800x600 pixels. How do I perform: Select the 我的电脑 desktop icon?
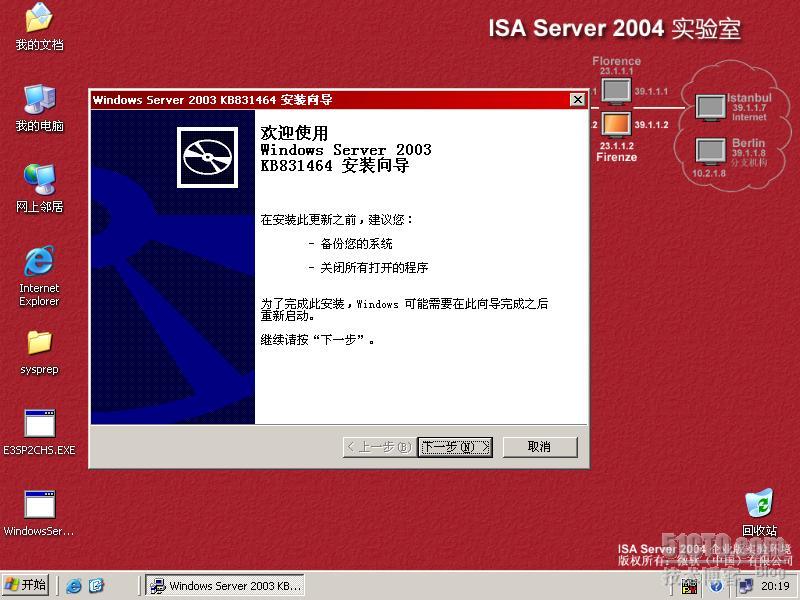pos(39,108)
